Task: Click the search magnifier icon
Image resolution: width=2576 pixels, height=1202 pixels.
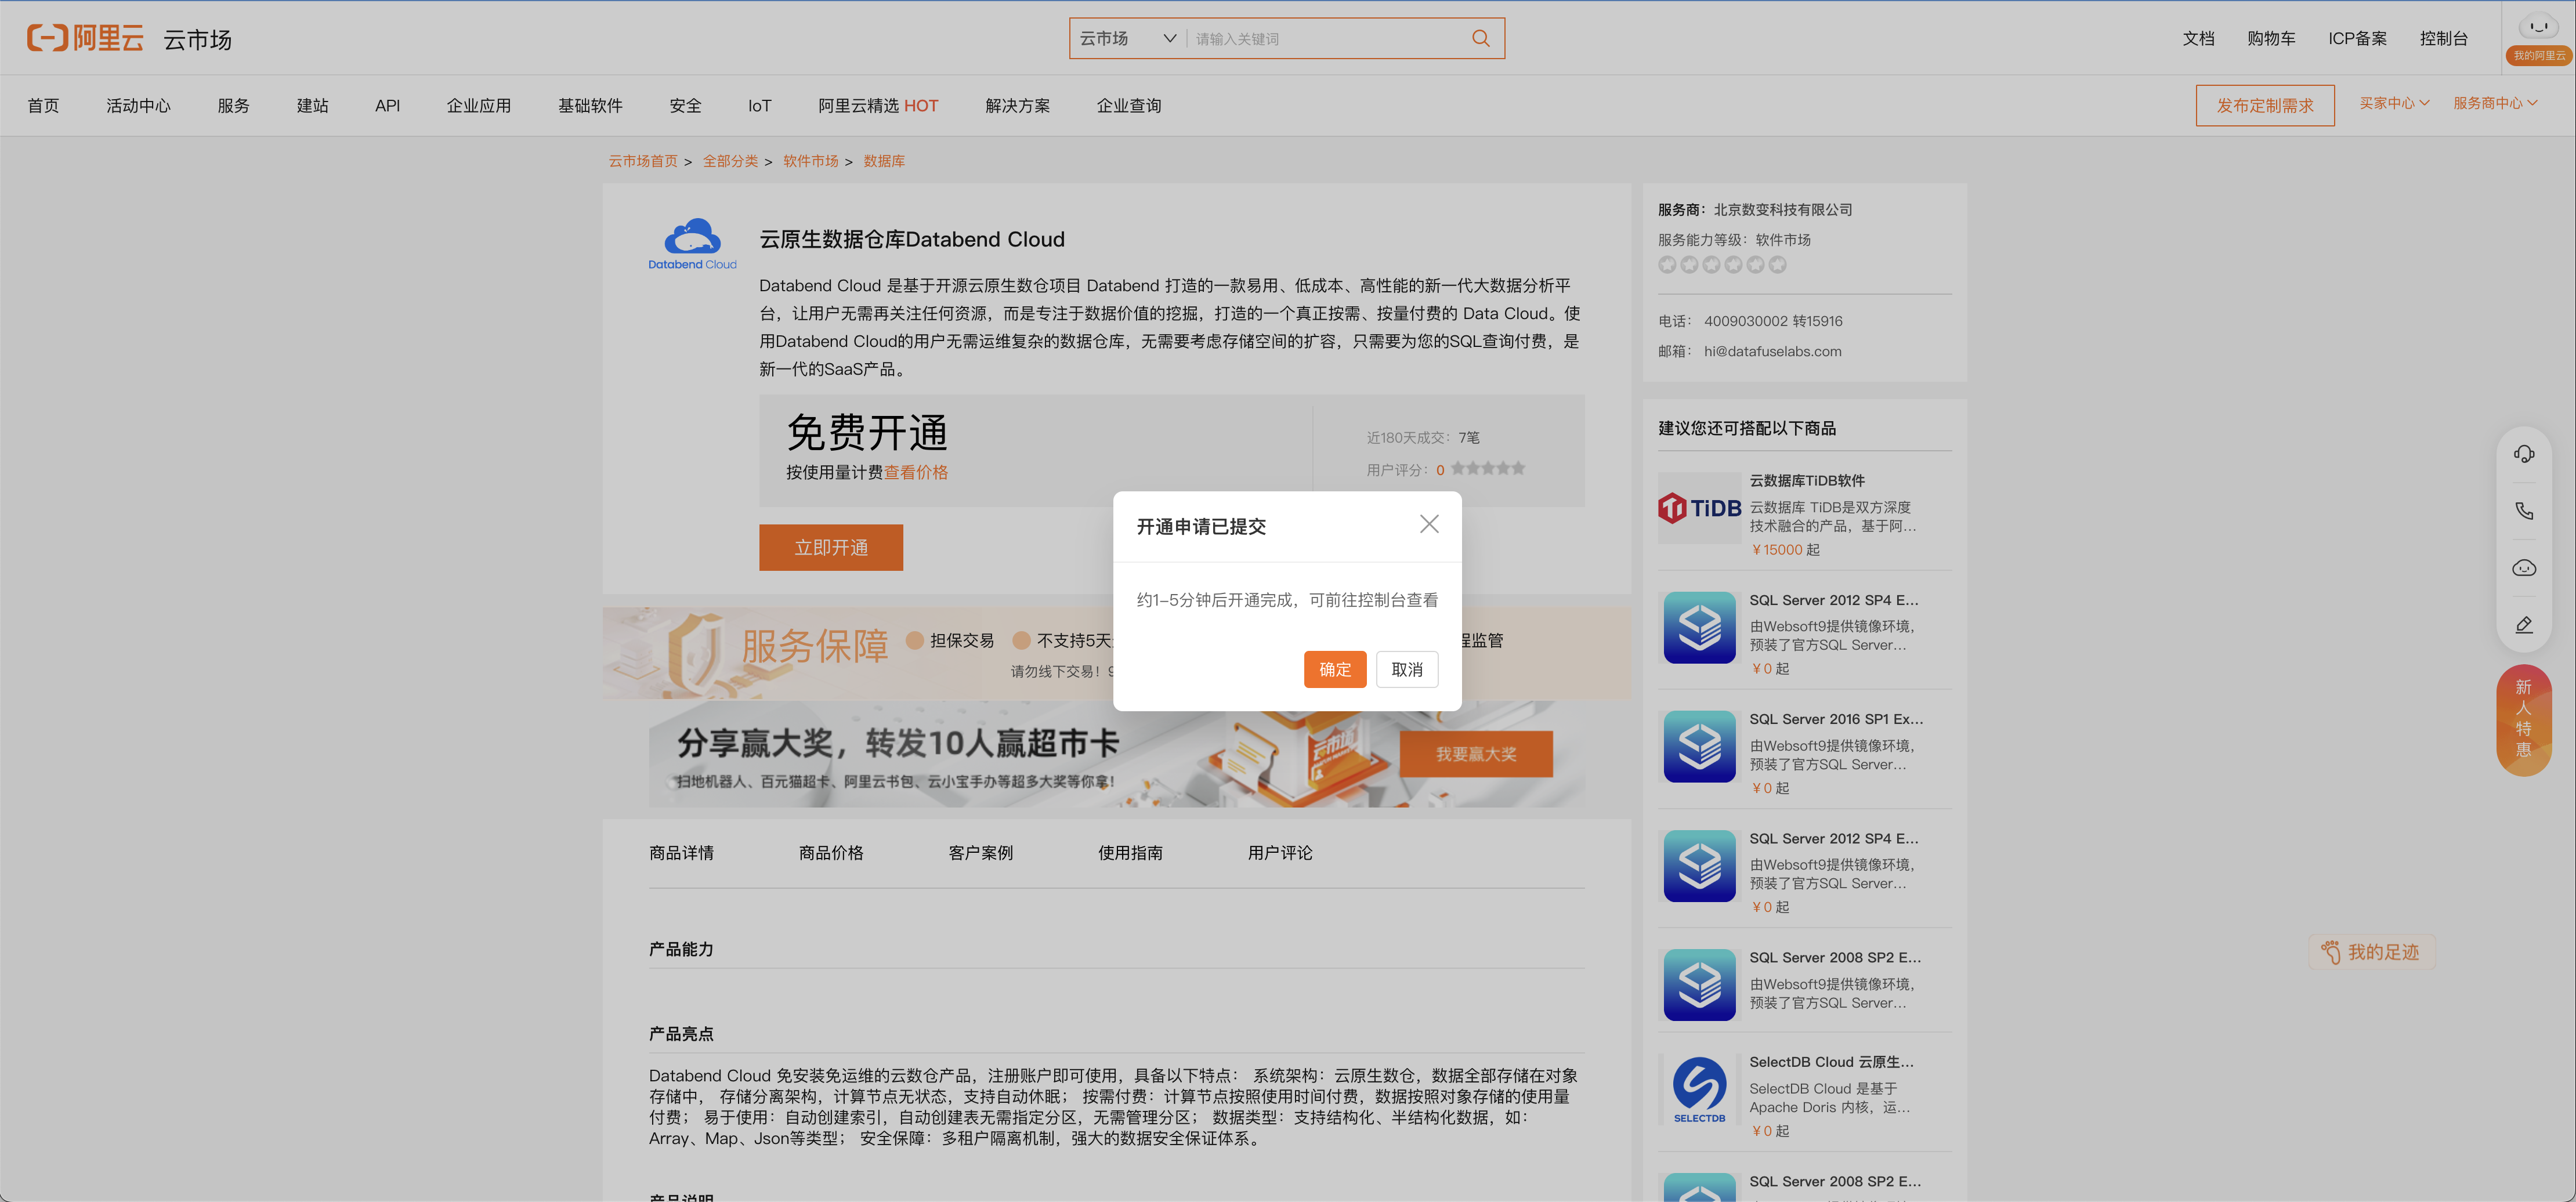Action: (1480, 38)
